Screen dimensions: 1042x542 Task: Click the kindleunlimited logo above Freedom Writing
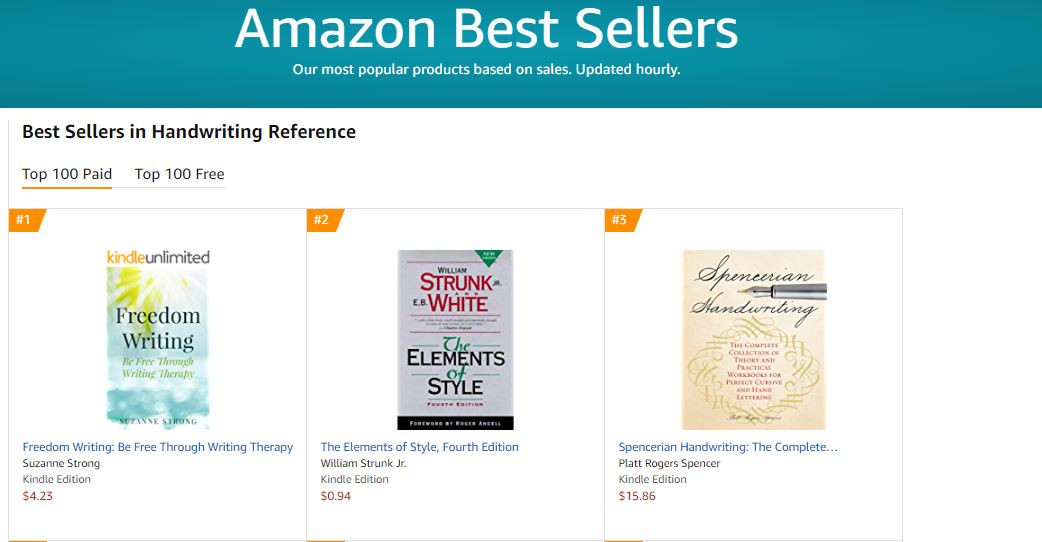point(158,257)
